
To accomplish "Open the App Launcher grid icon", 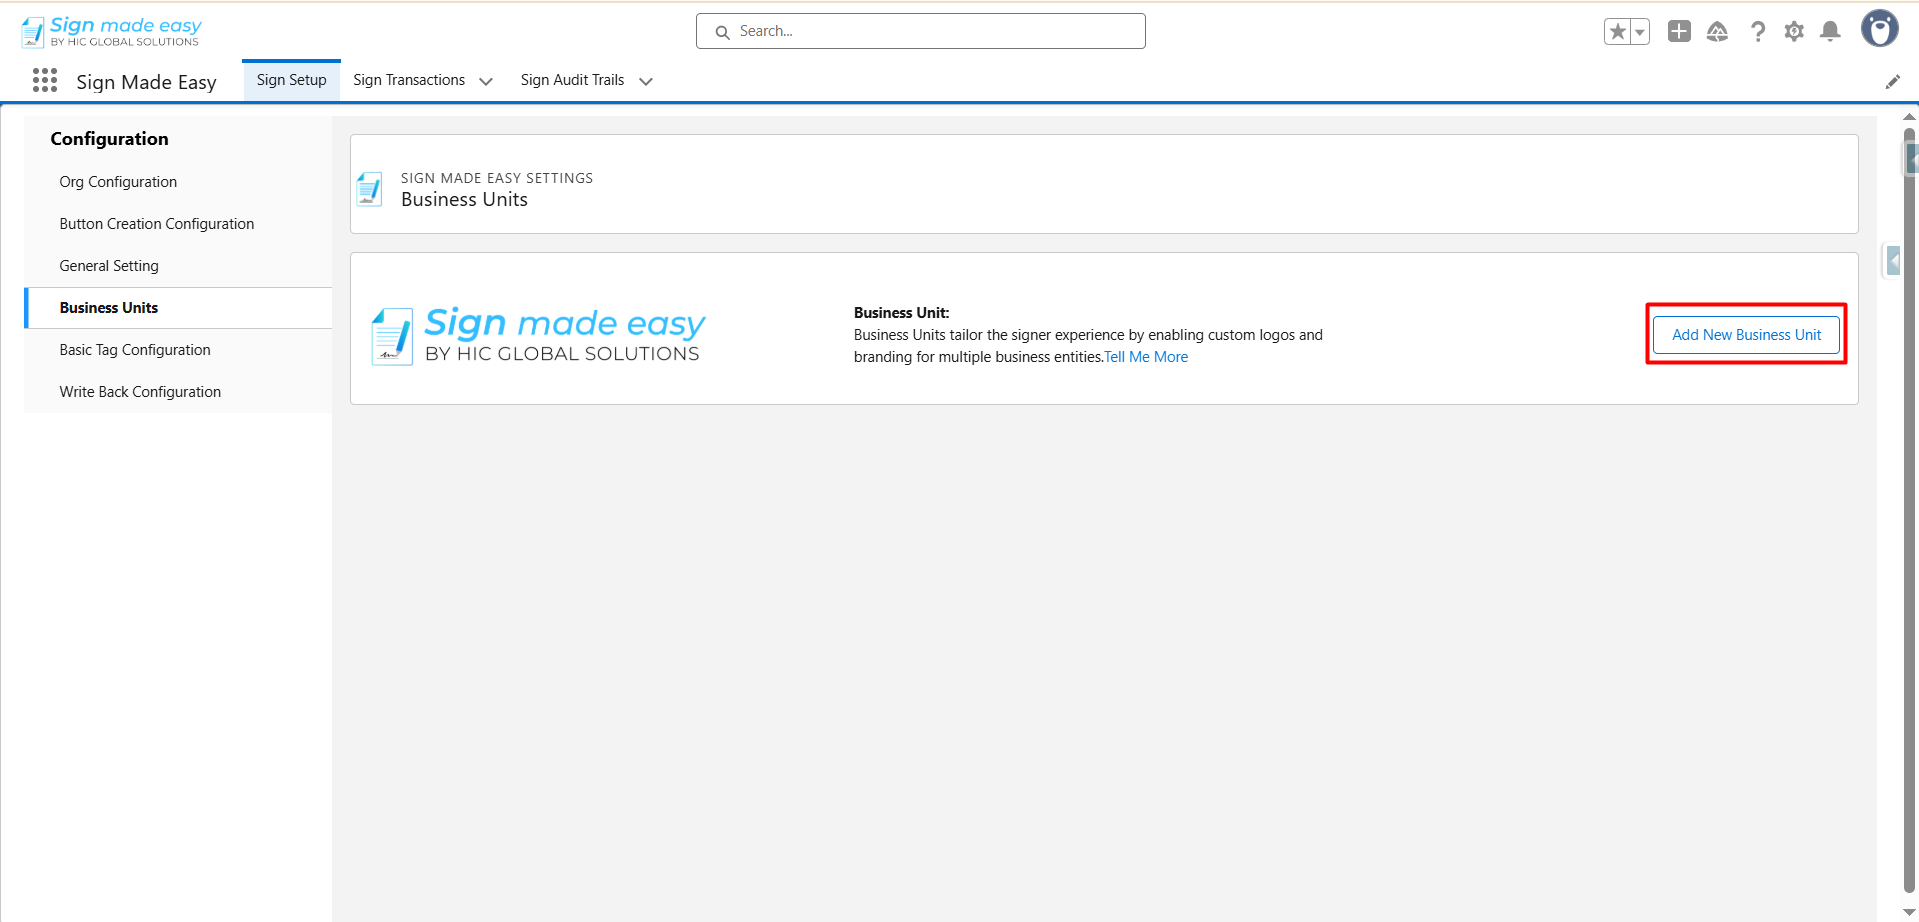I will [x=45, y=81].
